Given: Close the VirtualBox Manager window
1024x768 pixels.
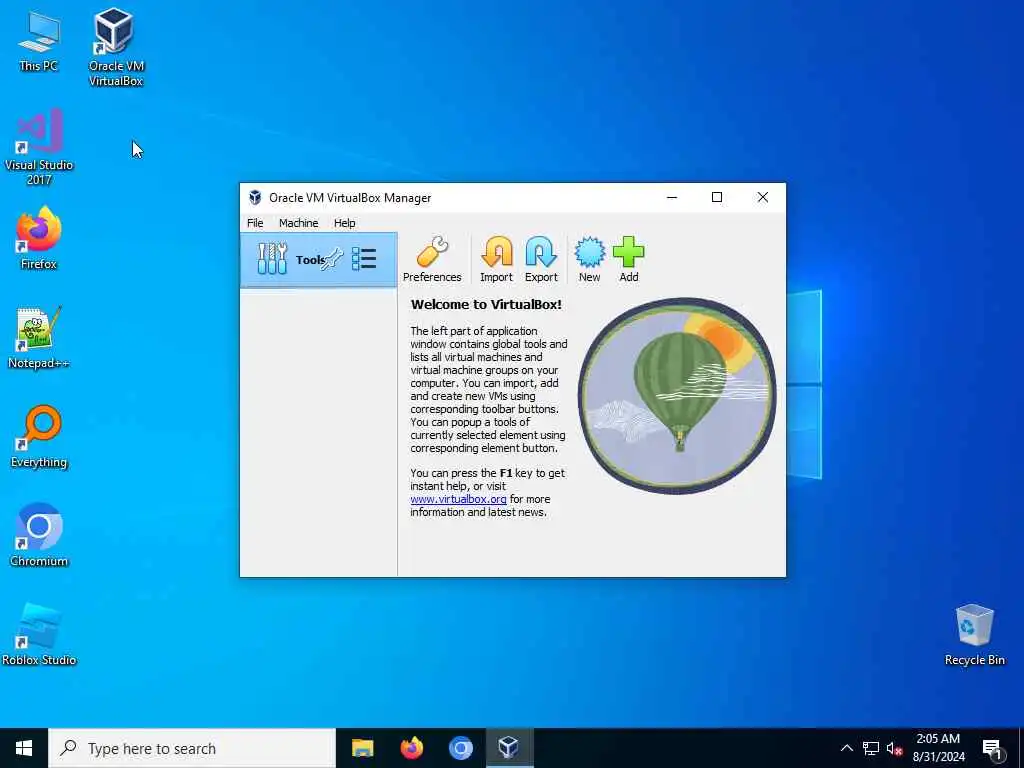Looking at the screenshot, I should coord(762,197).
